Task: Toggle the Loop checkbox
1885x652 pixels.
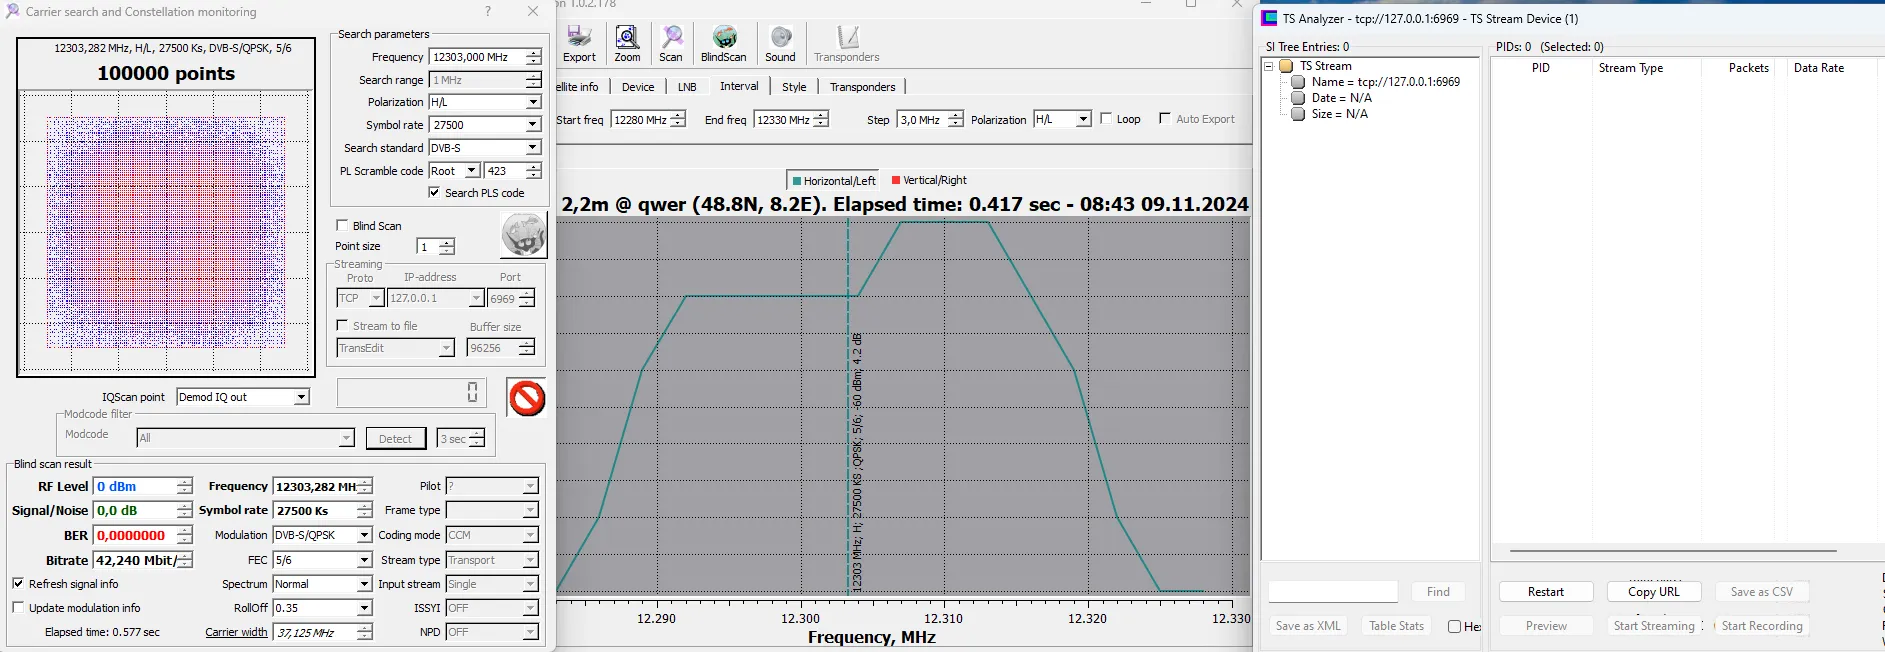Action: pyautogui.click(x=1106, y=119)
